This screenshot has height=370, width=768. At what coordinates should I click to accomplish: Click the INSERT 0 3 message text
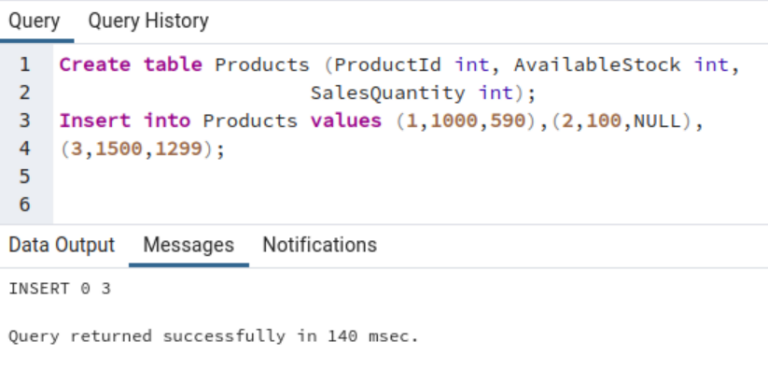click(x=60, y=289)
